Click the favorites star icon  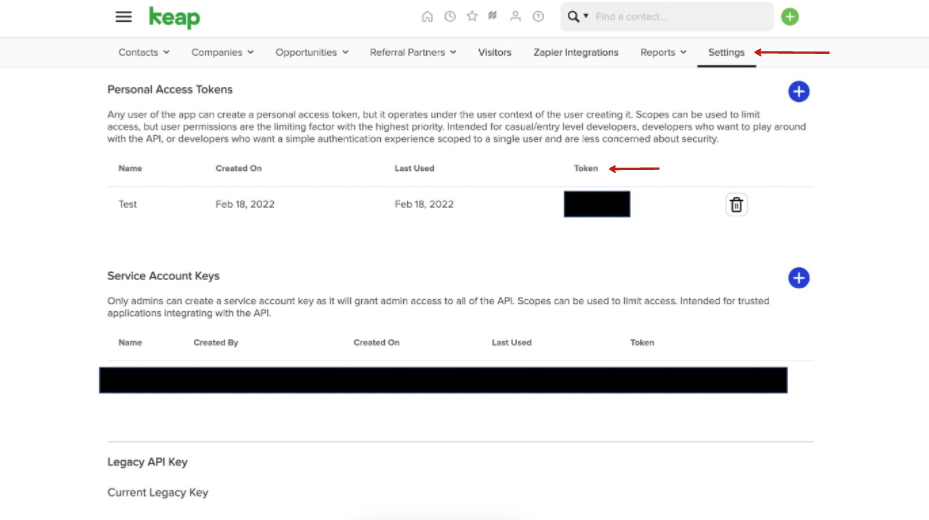[x=472, y=17]
